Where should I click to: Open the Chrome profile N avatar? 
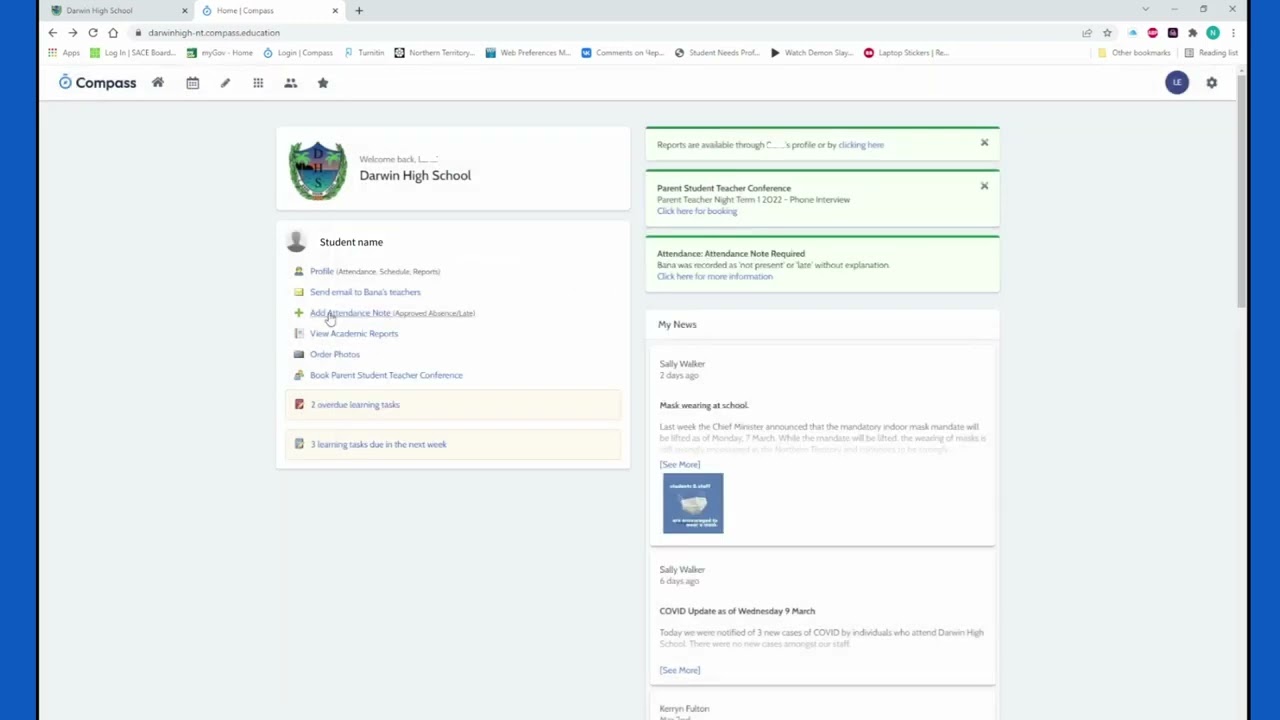1213,32
